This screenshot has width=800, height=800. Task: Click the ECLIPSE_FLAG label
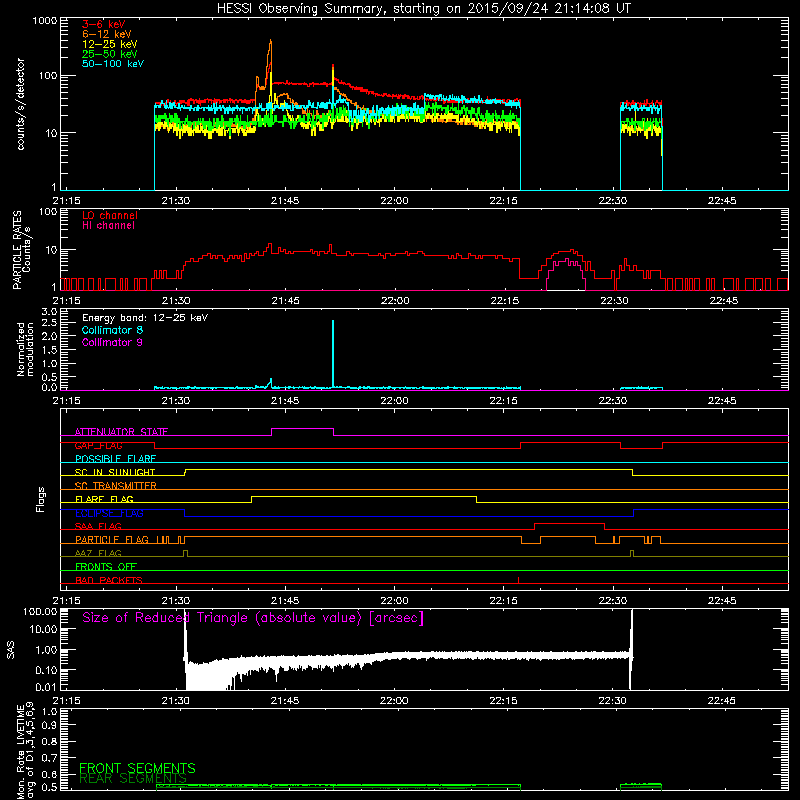(x=109, y=513)
